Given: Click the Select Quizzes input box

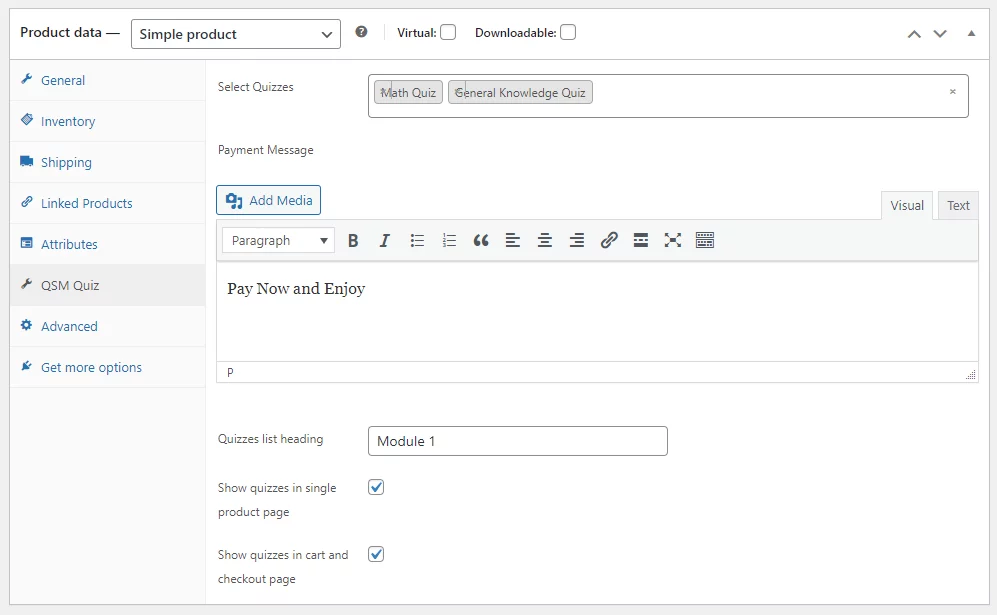Looking at the screenshot, I should [668, 96].
